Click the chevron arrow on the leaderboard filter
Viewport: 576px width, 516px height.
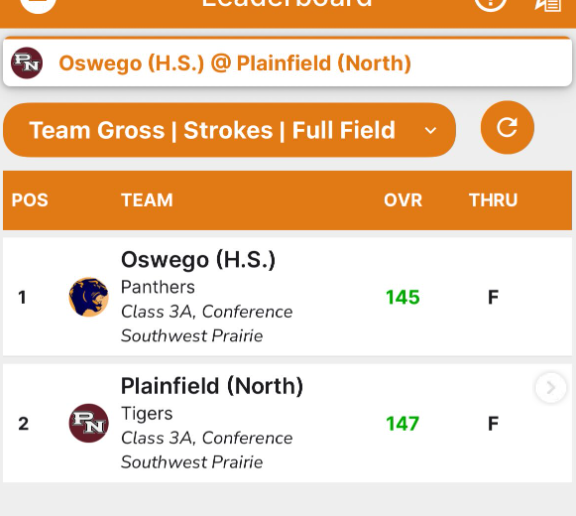point(430,130)
